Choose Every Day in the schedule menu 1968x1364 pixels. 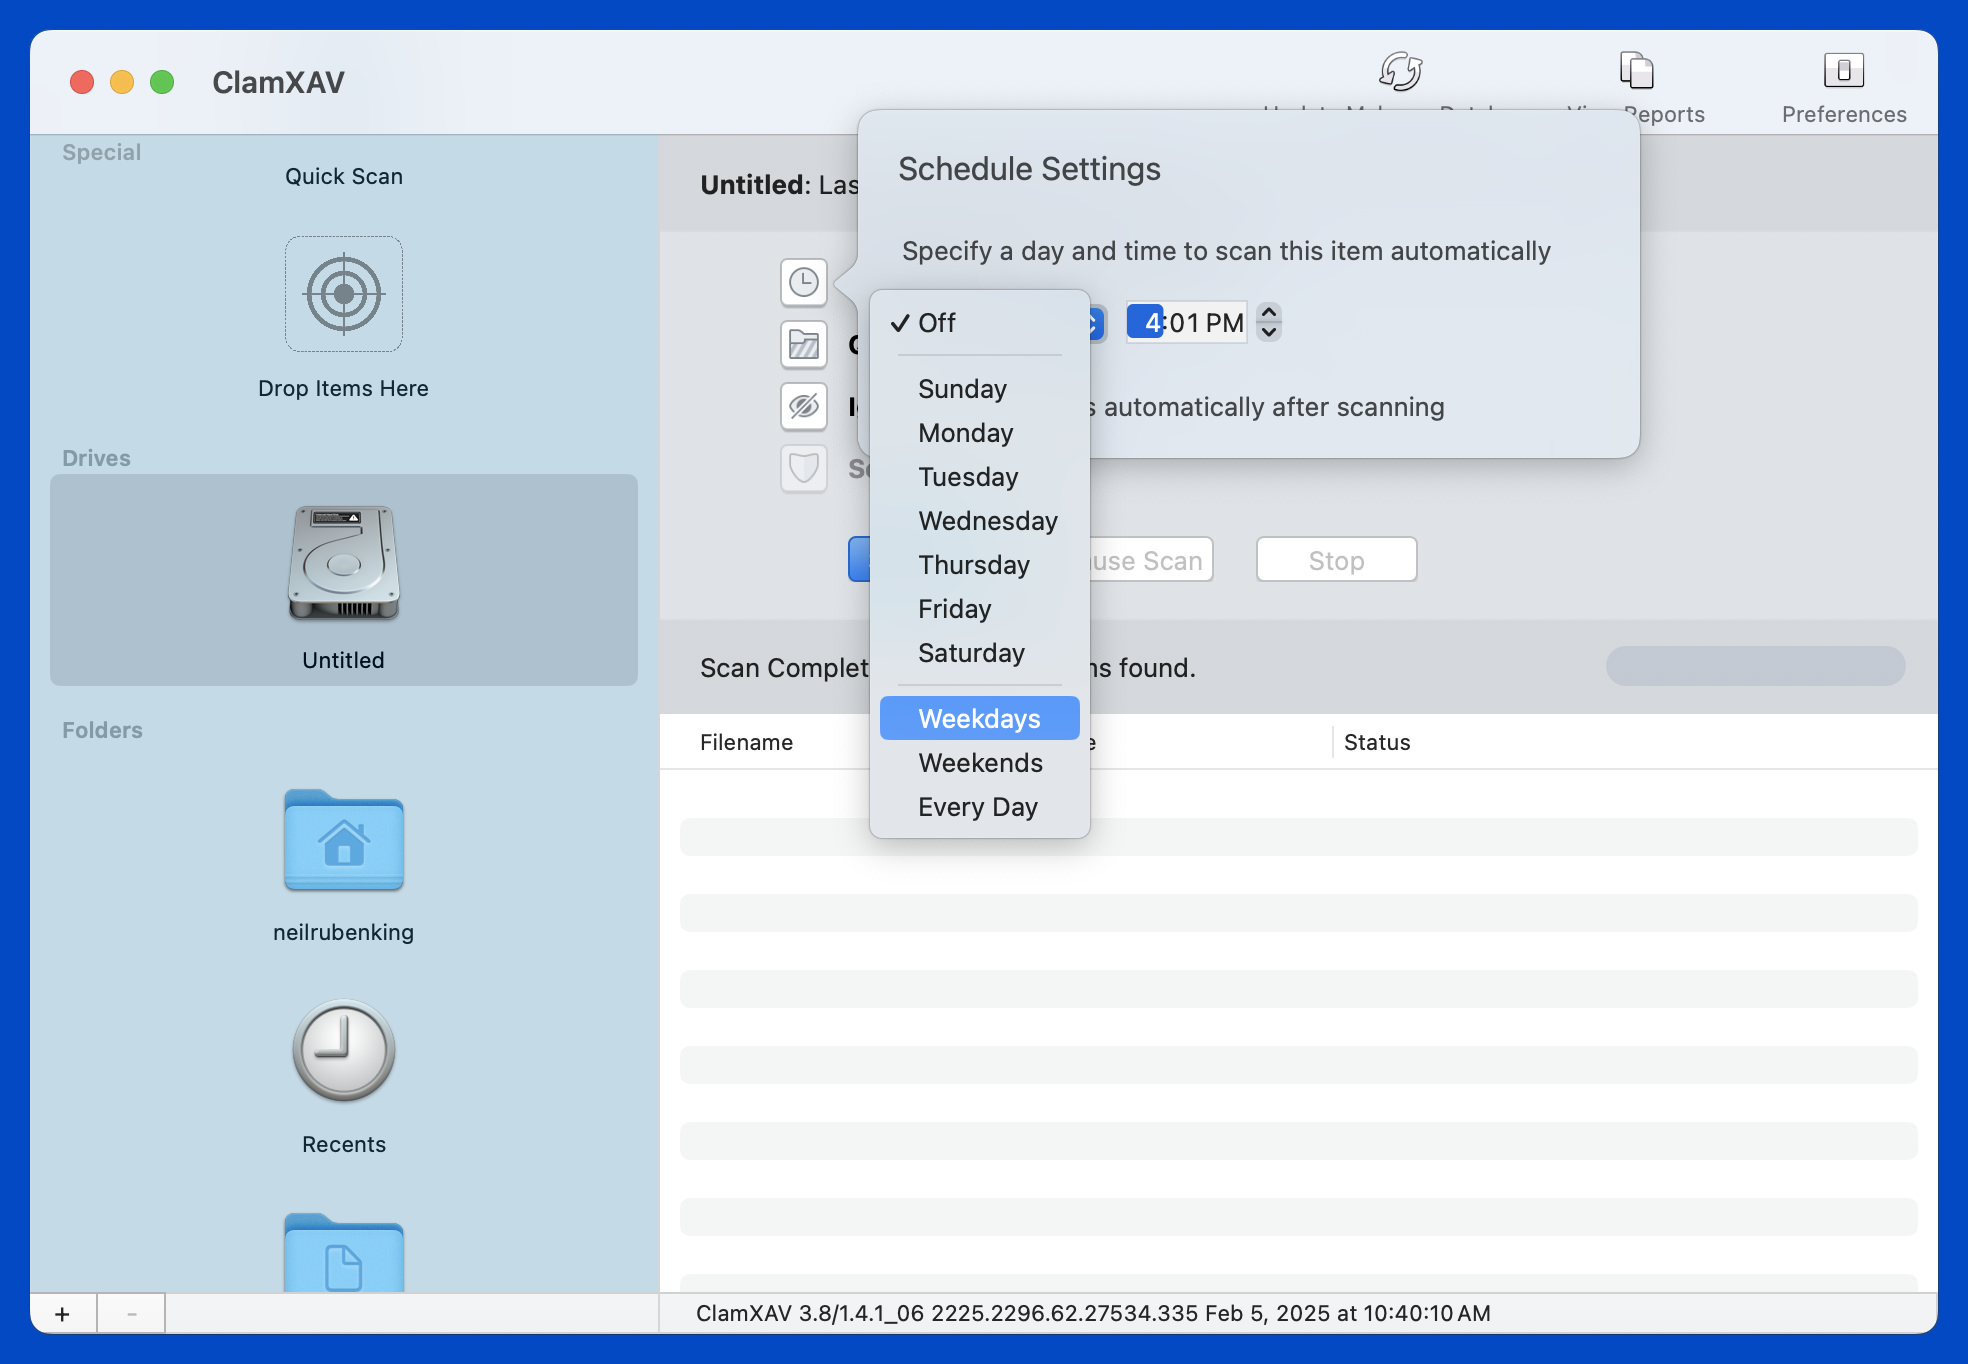point(980,807)
